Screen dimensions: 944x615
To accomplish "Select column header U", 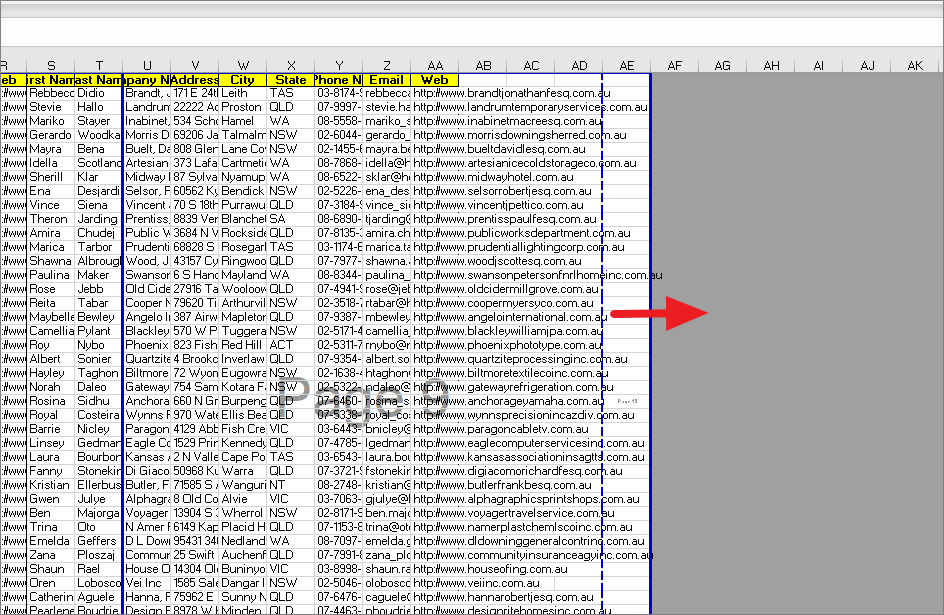I will coord(146,66).
